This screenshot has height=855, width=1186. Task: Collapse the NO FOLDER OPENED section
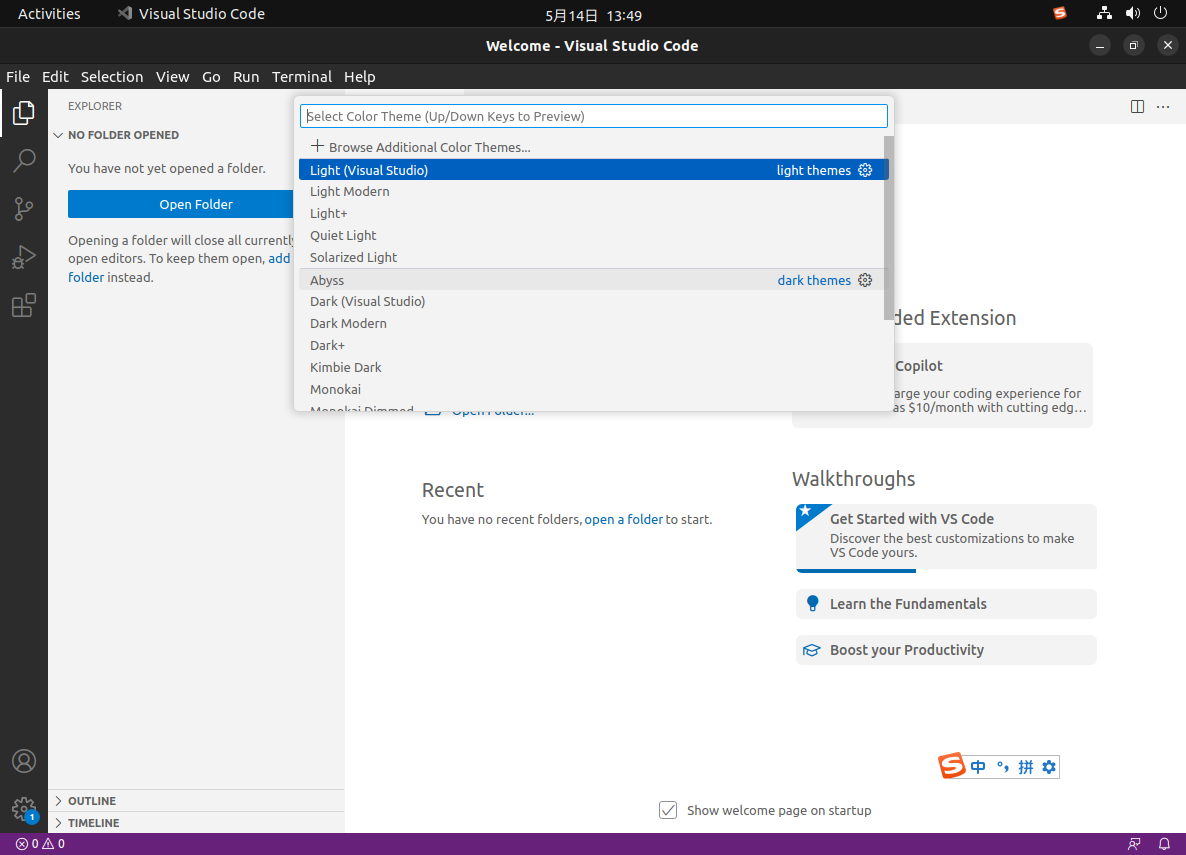click(x=197, y=135)
